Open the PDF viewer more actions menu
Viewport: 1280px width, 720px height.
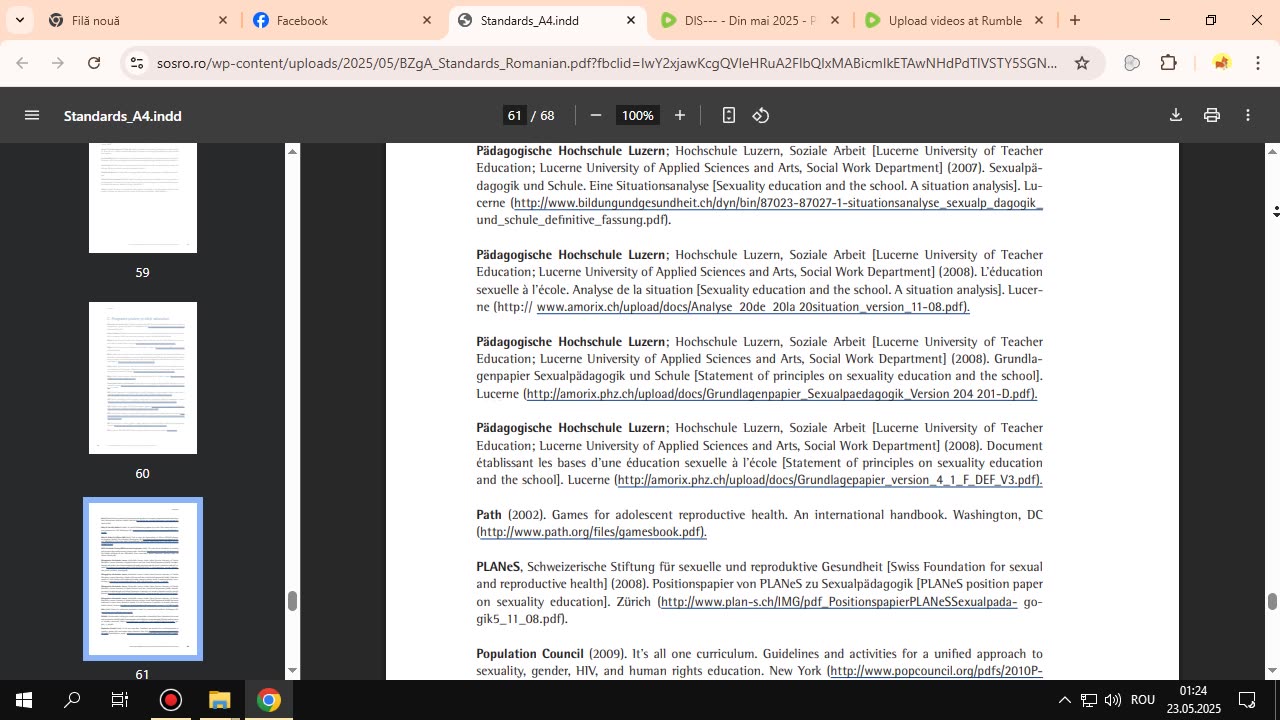pyautogui.click(x=1248, y=115)
